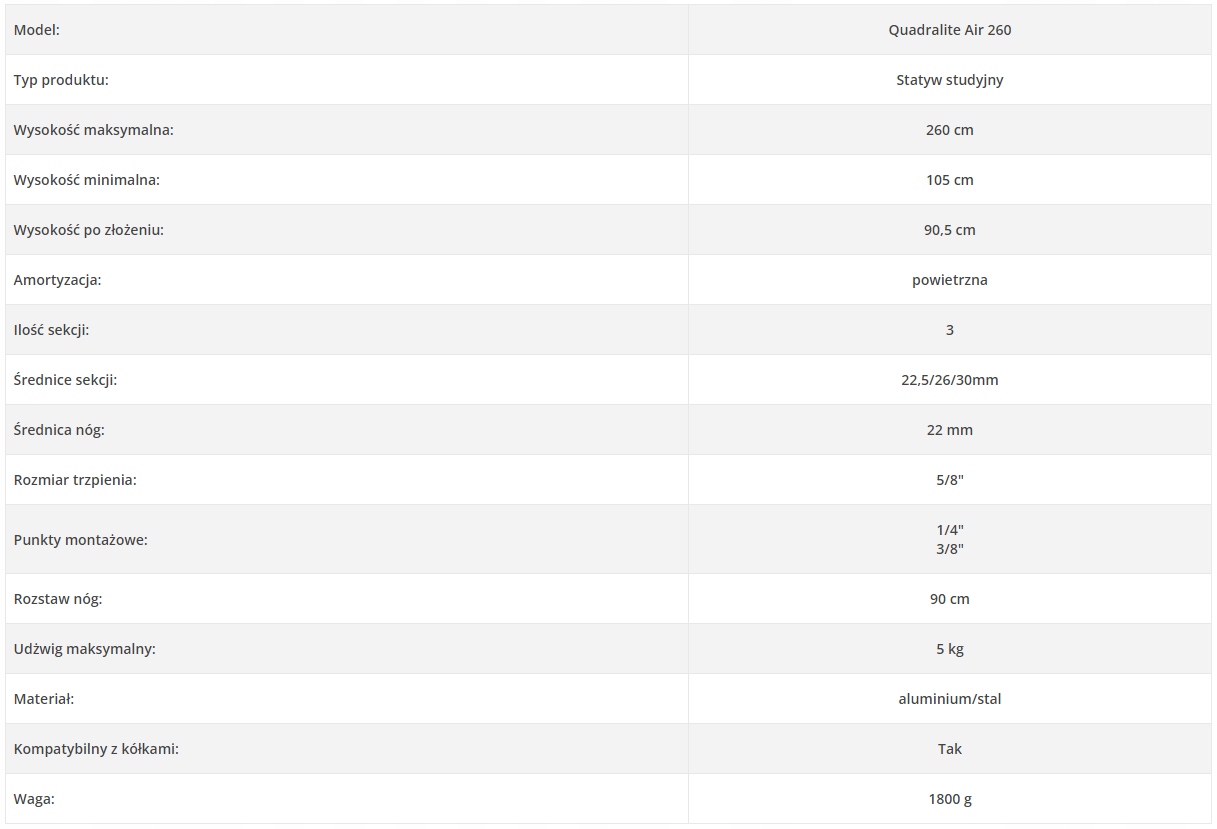1217x829 pixels.
Task: Click the "22,5/26/30mm" section diameters value
Action: point(949,380)
